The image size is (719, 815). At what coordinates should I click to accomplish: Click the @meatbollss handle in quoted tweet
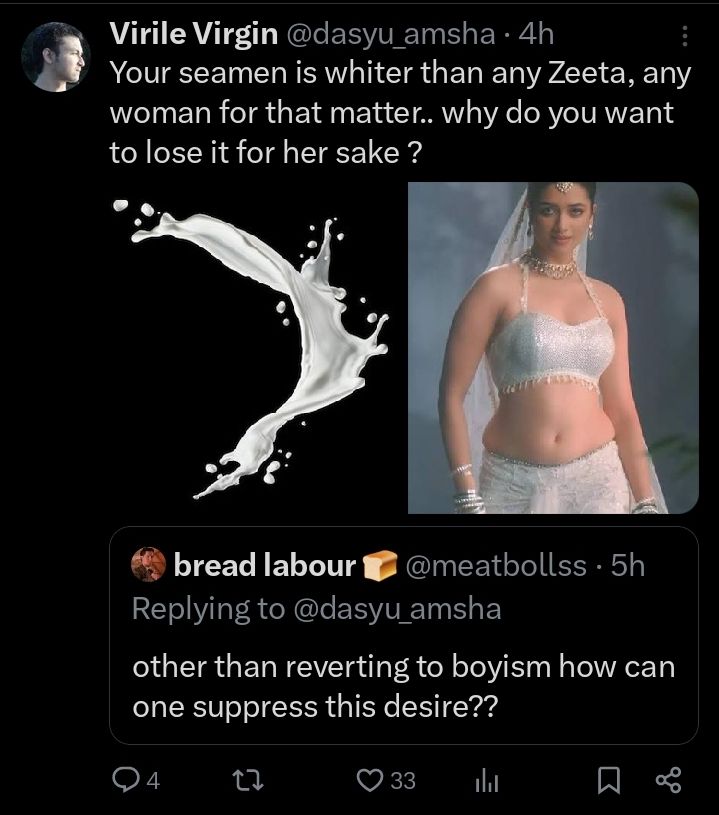[494, 566]
